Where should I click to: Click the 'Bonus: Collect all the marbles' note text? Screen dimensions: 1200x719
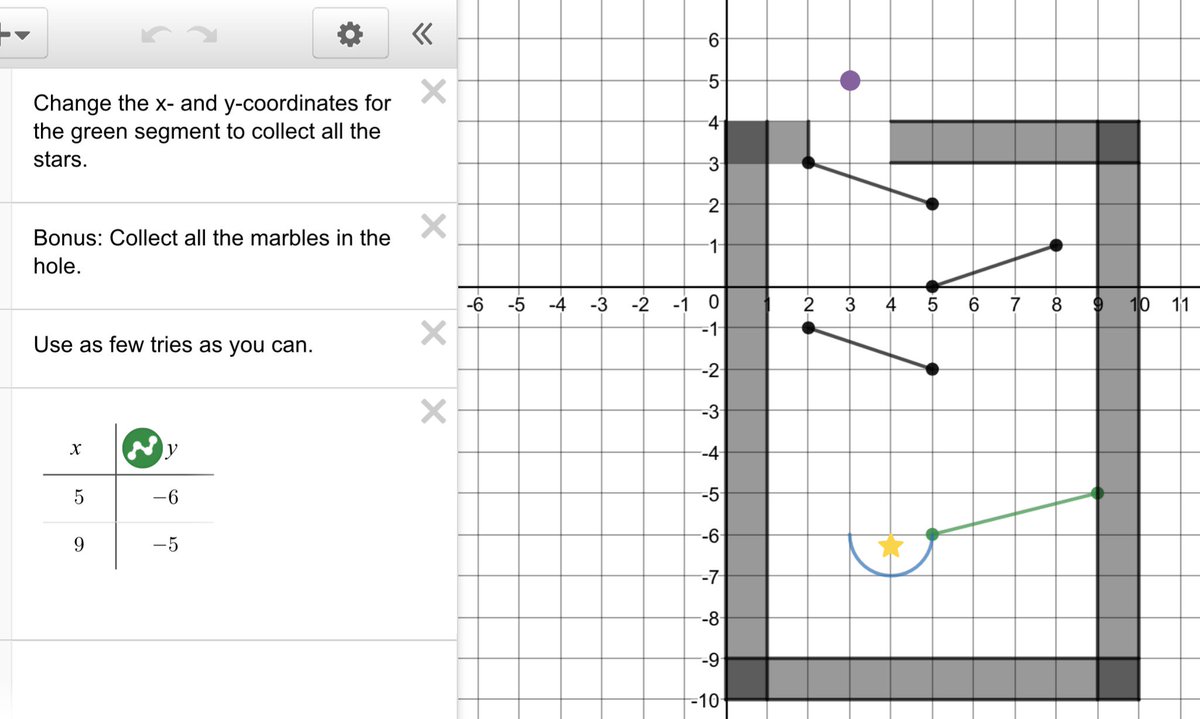click(212, 253)
